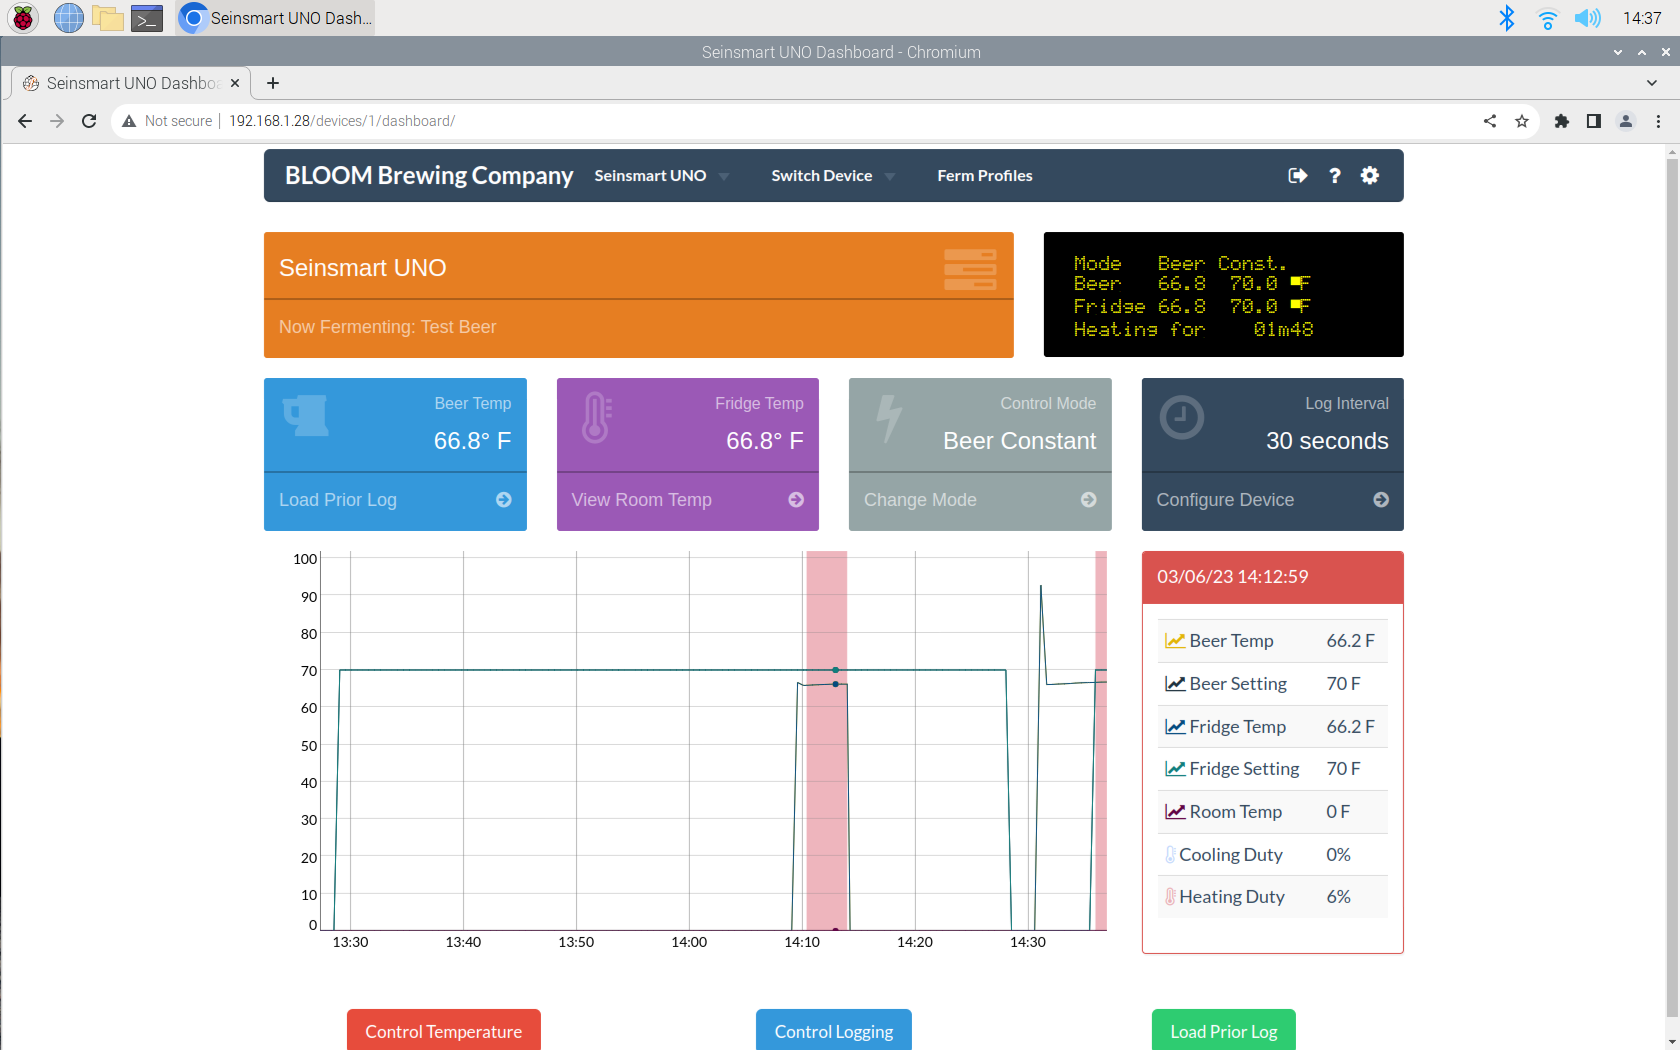The width and height of the screenshot is (1680, 1050).
Task: Open help via the question mark icon
Action: tap(1334, 176)
